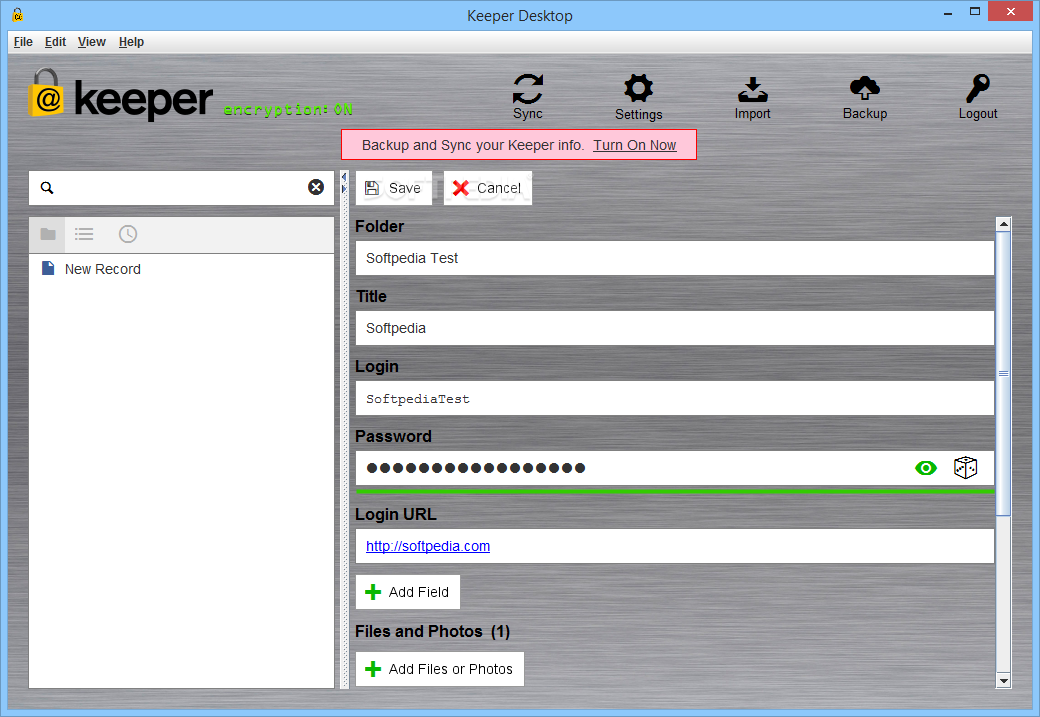The height and width of the screenshot is (717, 1040).
Task: Close the Keeper Desktop window
Action: [x=1011, y=11]
